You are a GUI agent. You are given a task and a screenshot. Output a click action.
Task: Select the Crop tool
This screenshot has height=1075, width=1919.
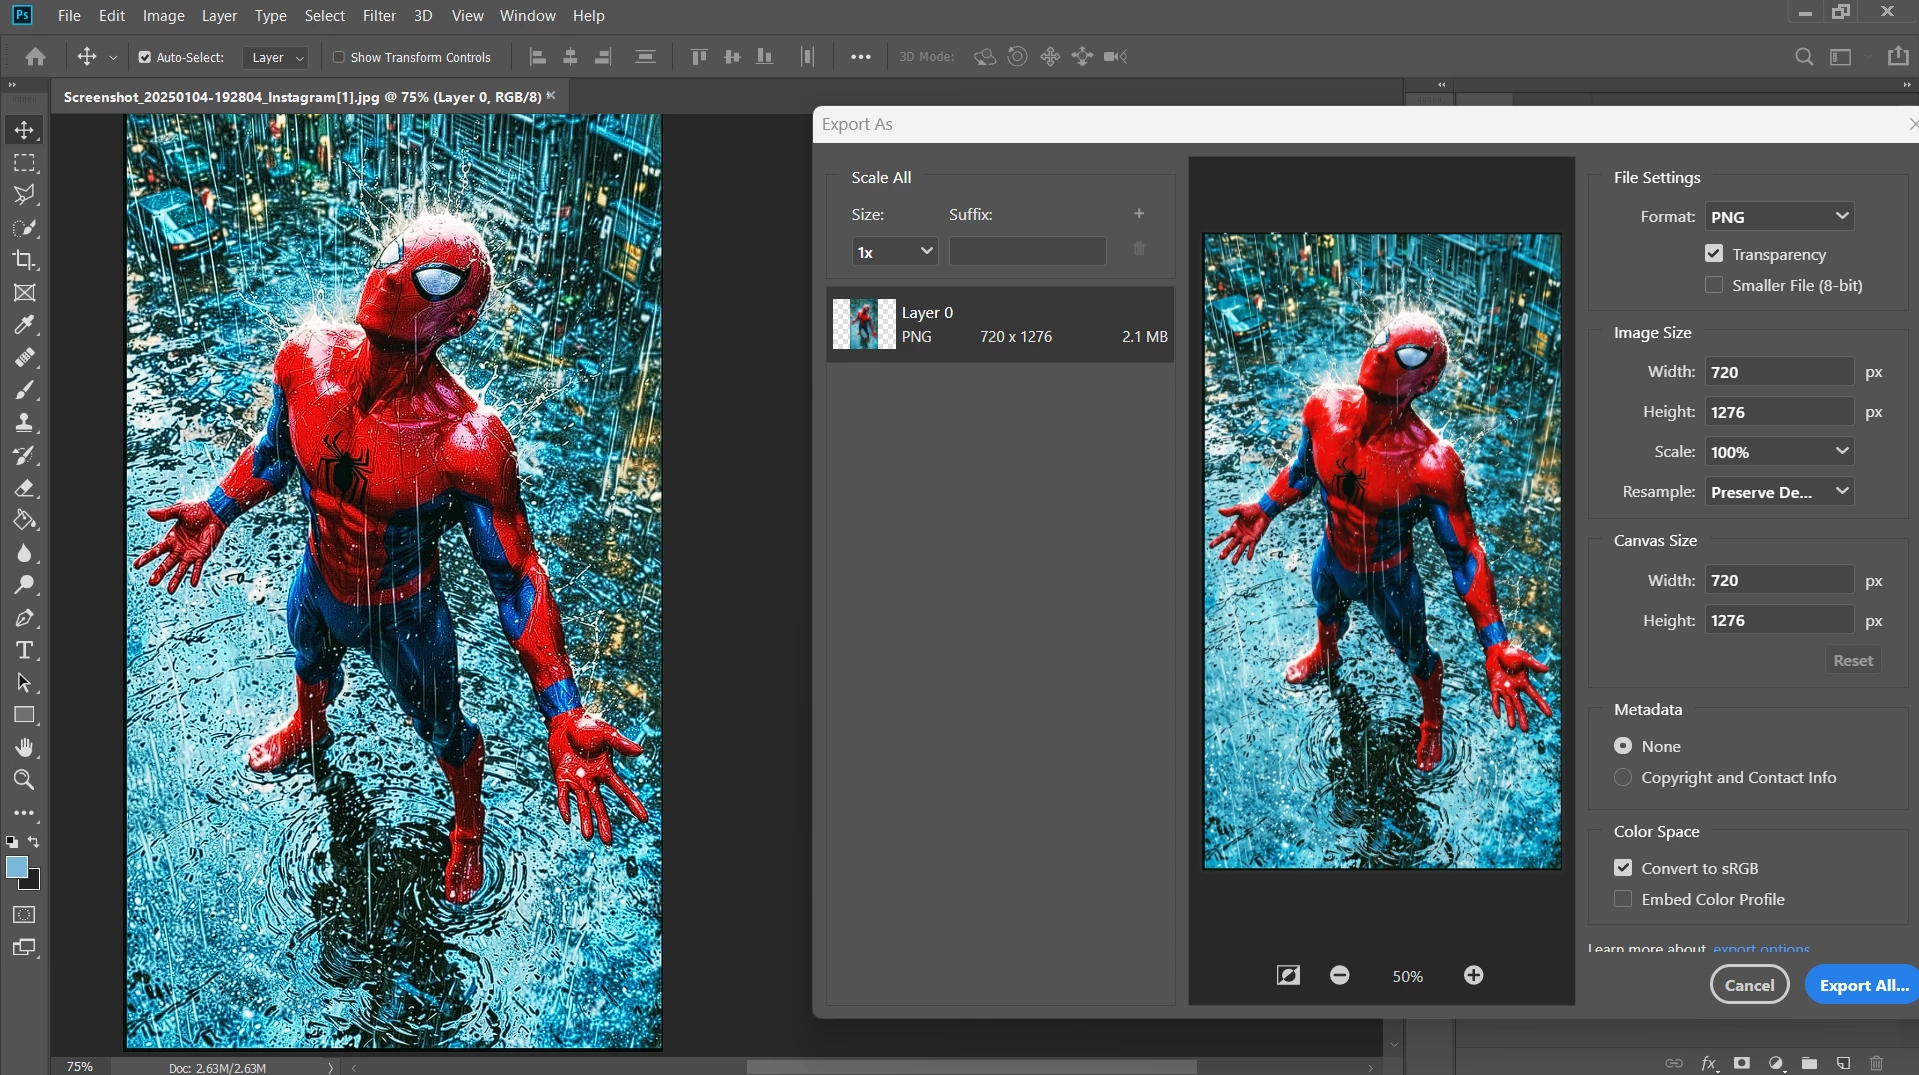24,260
